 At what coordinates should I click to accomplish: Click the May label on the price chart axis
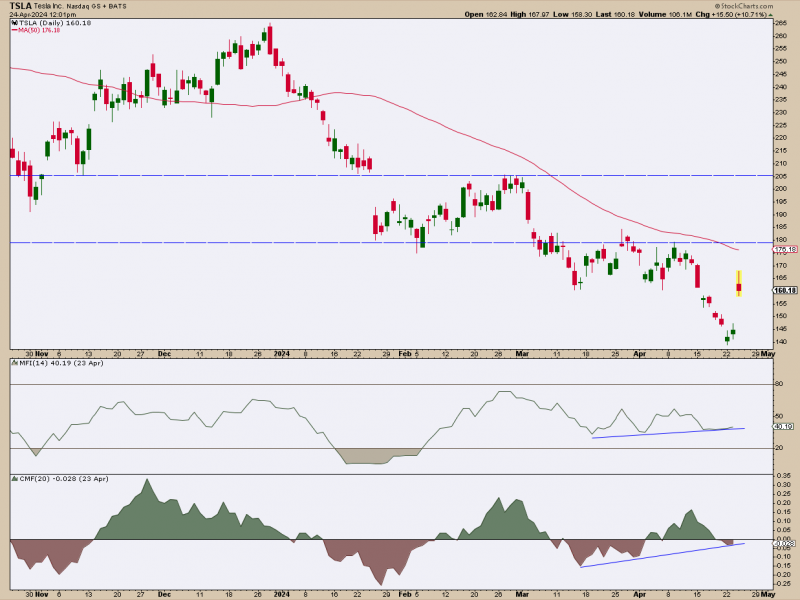(x=768, y=354)
